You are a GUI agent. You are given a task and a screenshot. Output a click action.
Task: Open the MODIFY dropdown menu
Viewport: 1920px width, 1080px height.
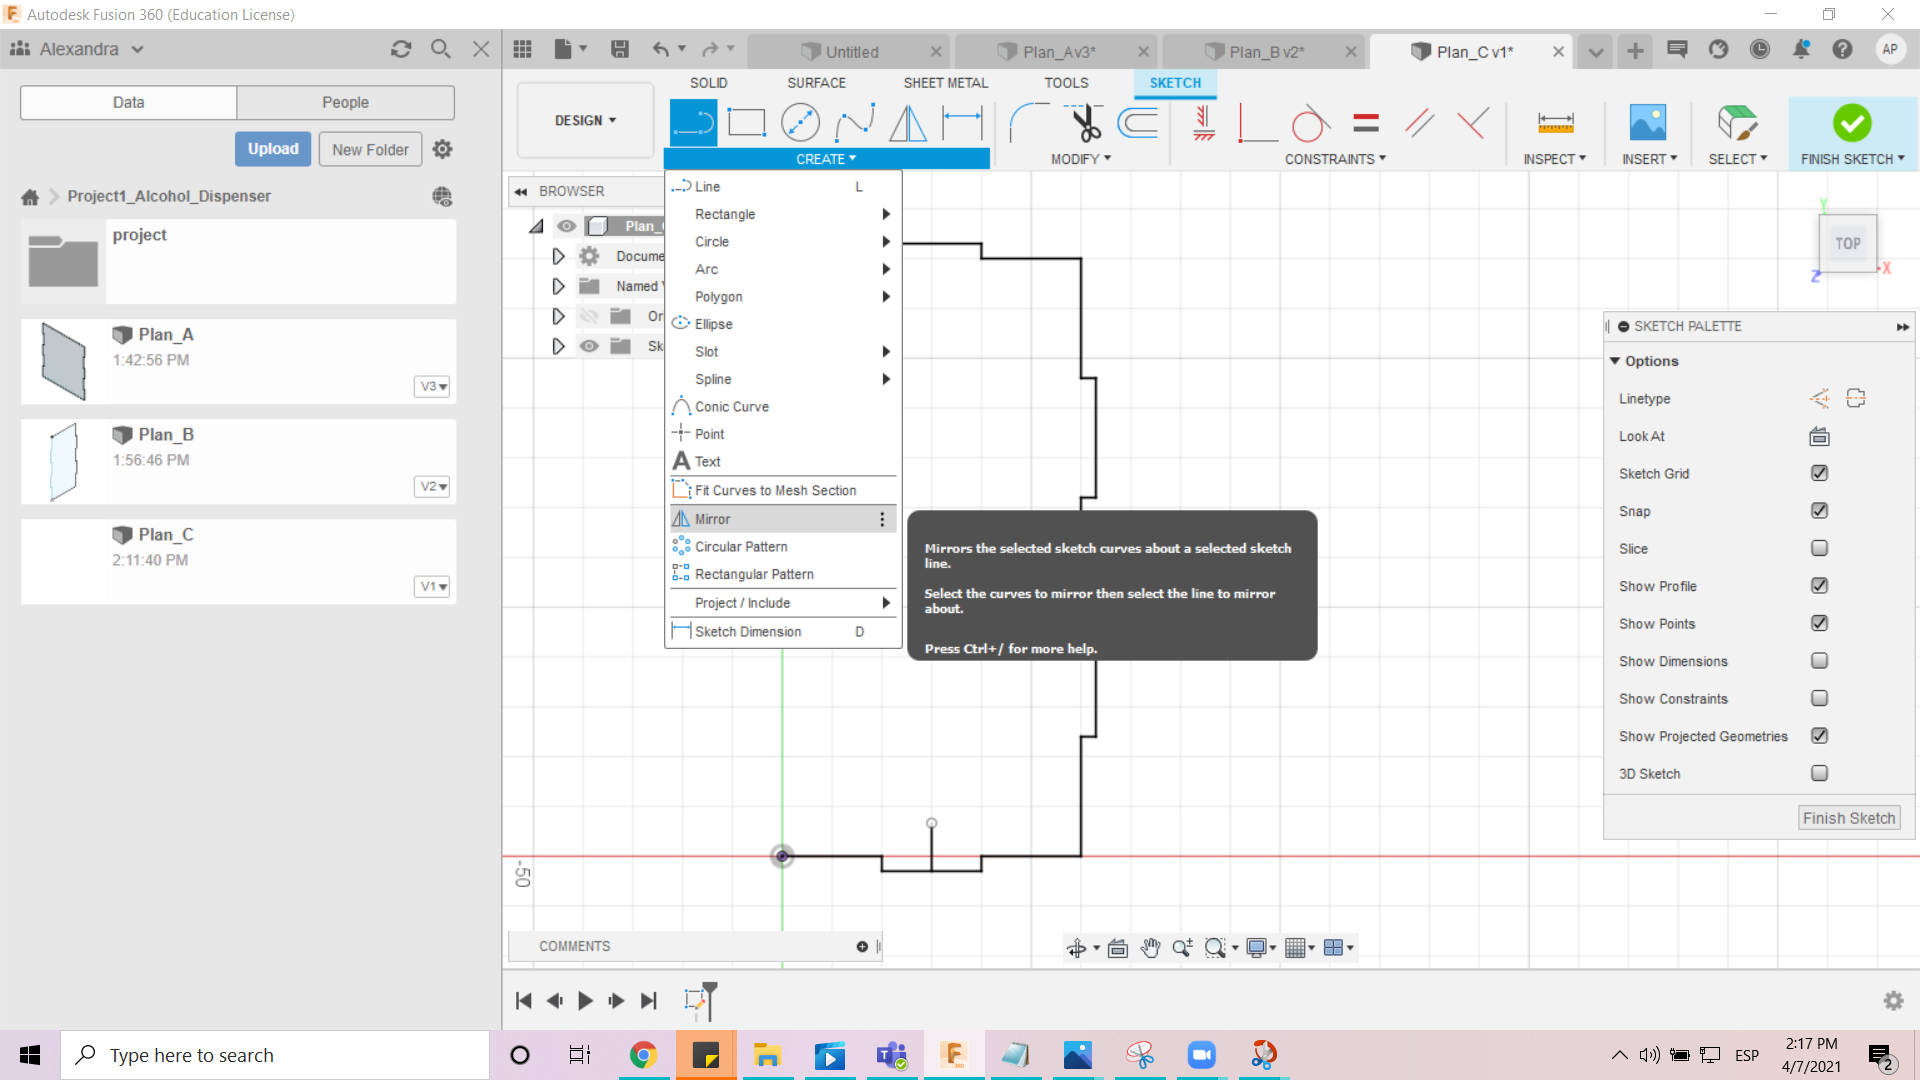1080,159
